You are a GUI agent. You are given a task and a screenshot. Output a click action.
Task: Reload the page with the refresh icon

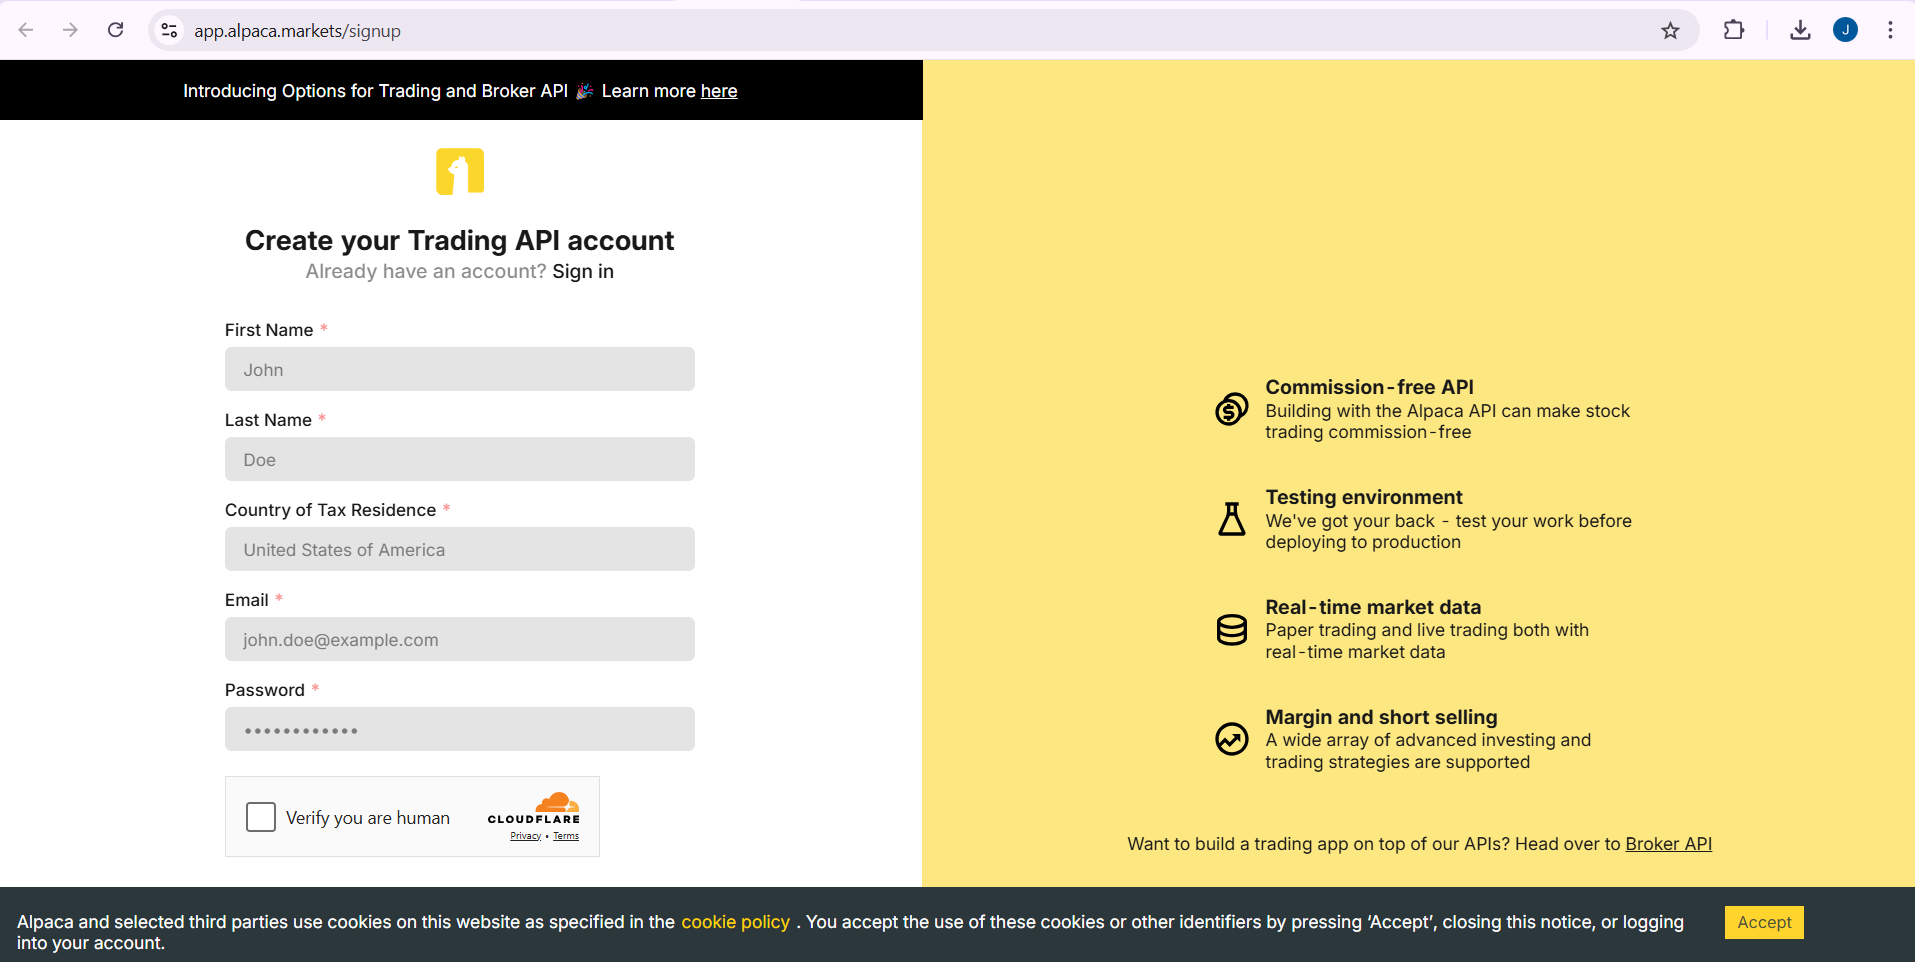tap(116, 30)
